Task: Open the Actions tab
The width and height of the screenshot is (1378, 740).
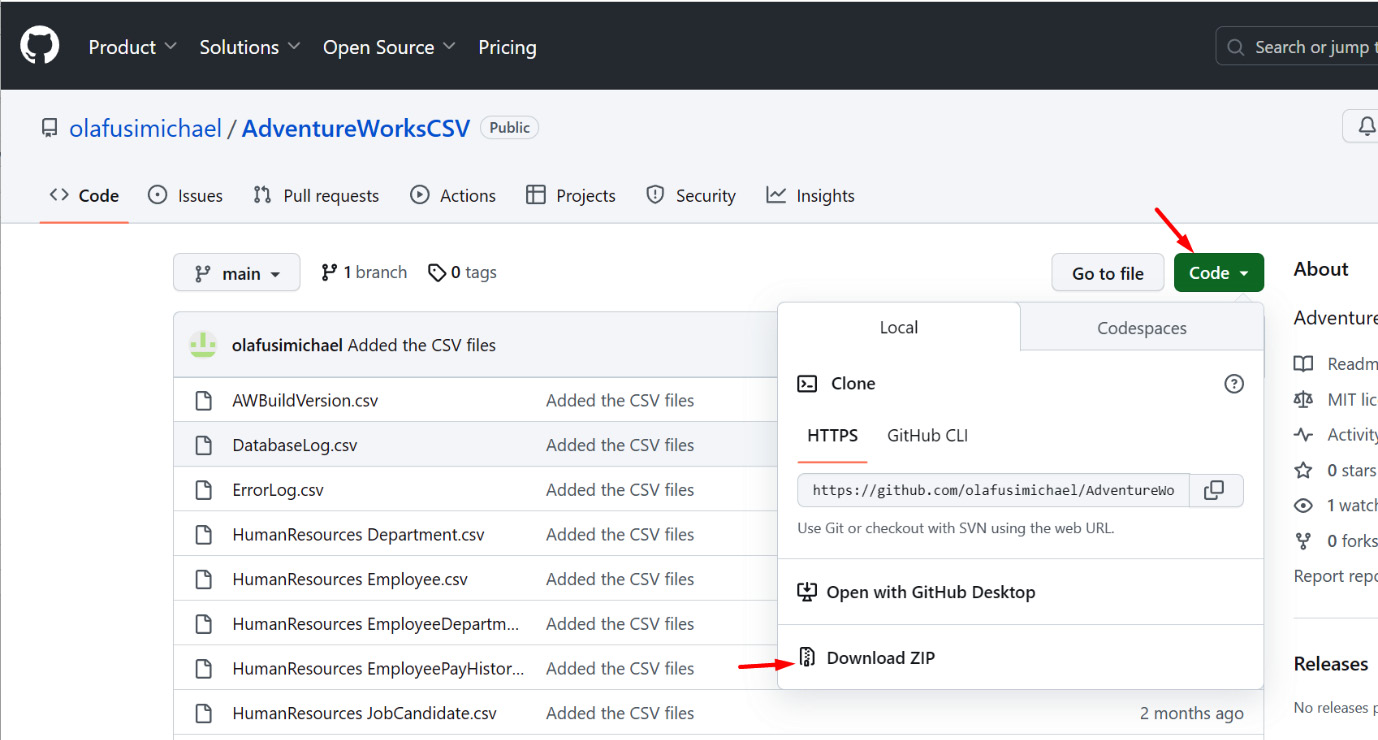Action: tap(453, 195)
